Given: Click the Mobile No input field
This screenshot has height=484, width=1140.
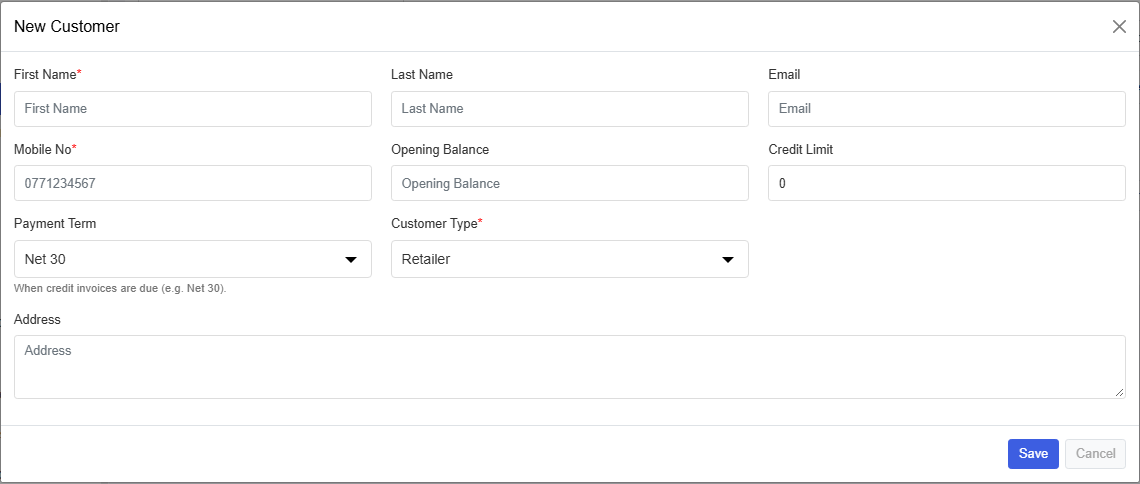Looking at the screenshot, I should pos(193,183).
